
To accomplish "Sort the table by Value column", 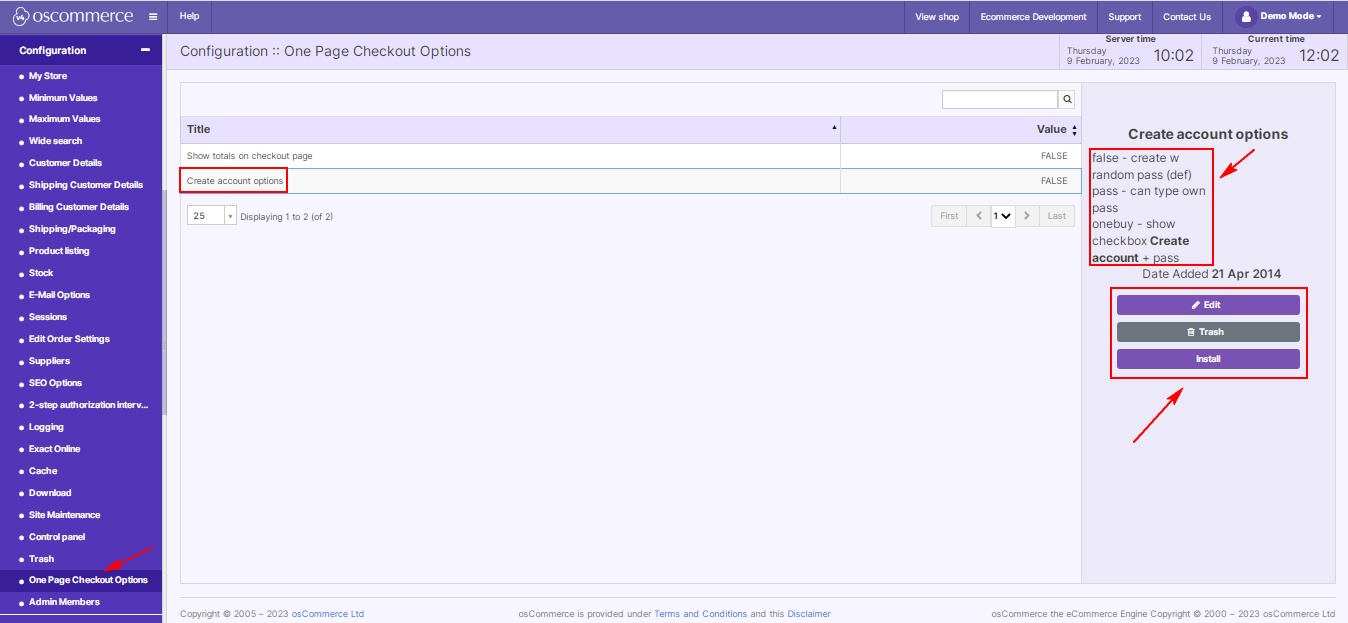I will click(x=960, y=129).
